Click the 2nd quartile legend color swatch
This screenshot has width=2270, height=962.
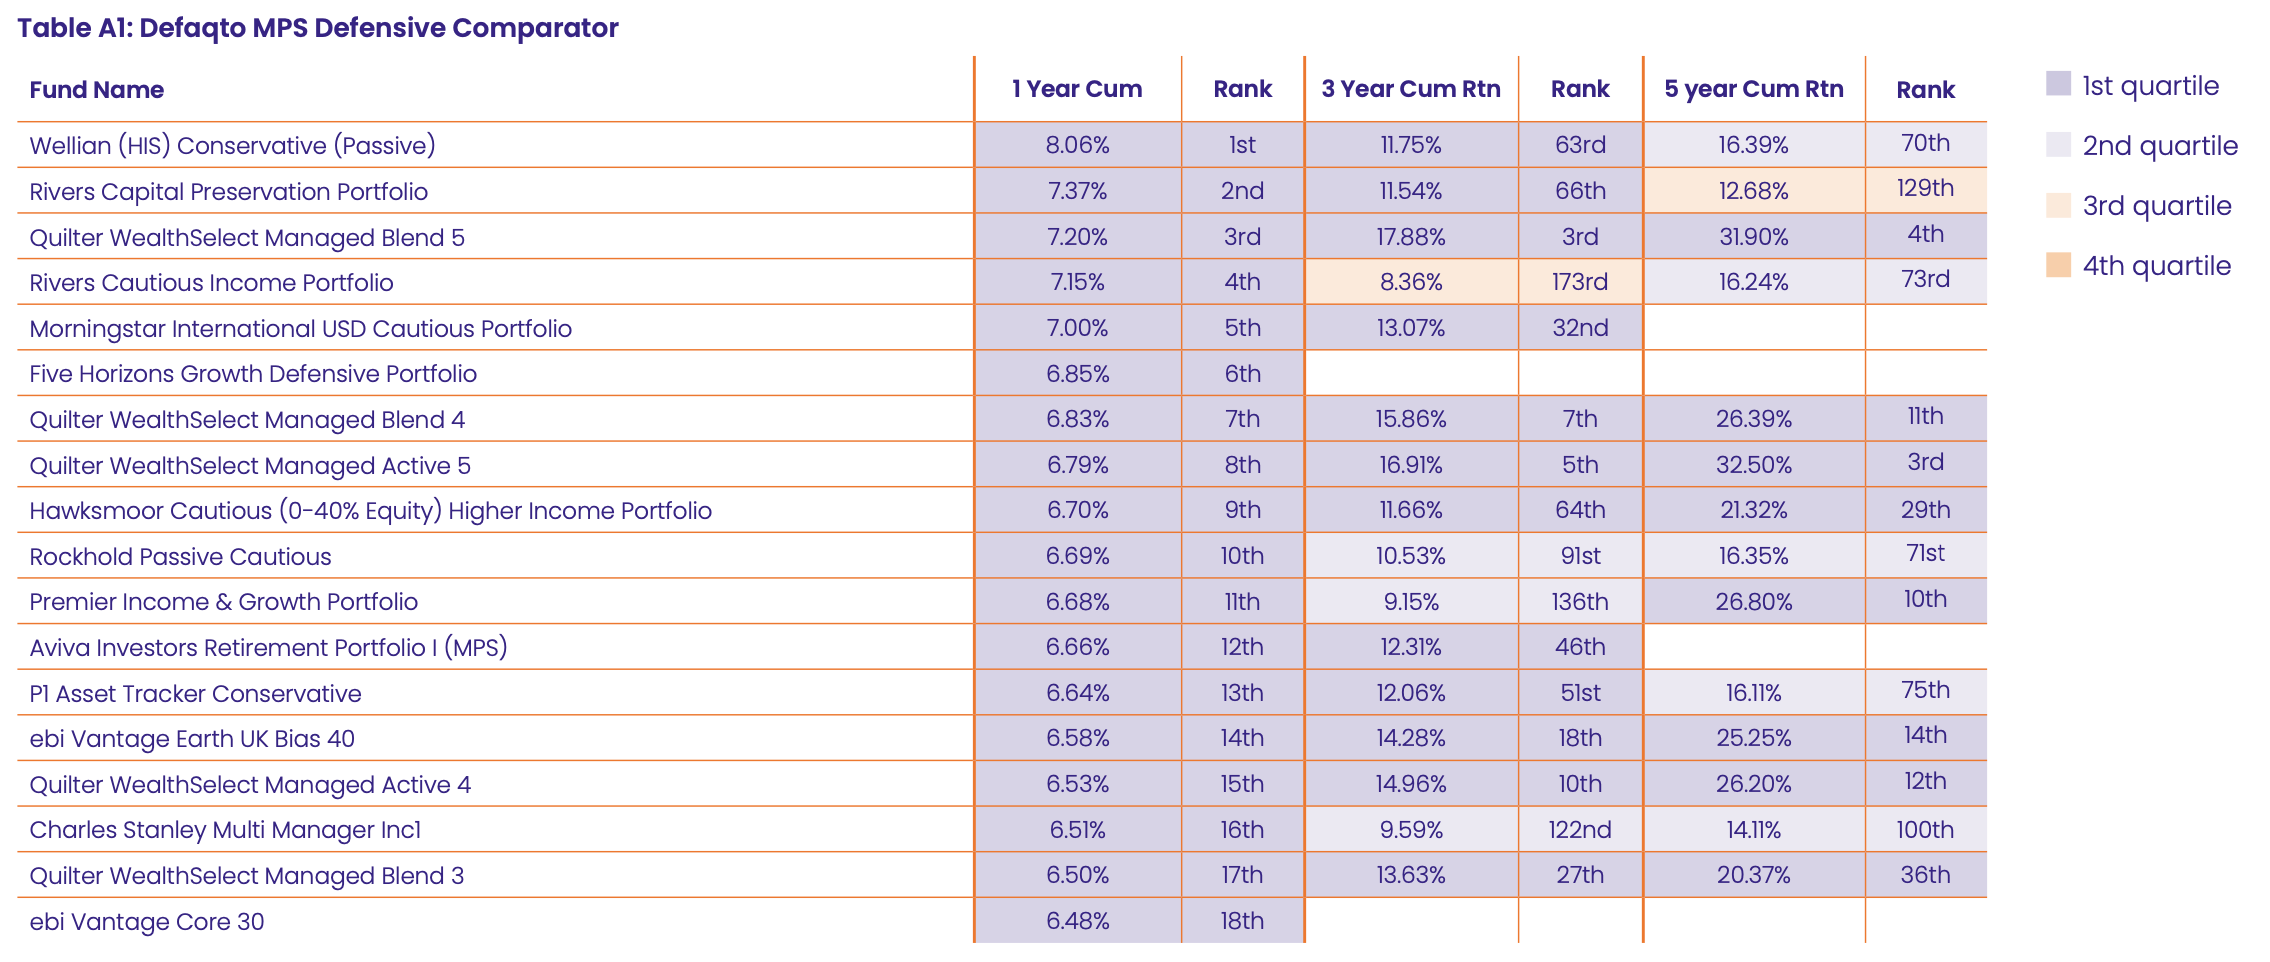tap(2058, 144)
